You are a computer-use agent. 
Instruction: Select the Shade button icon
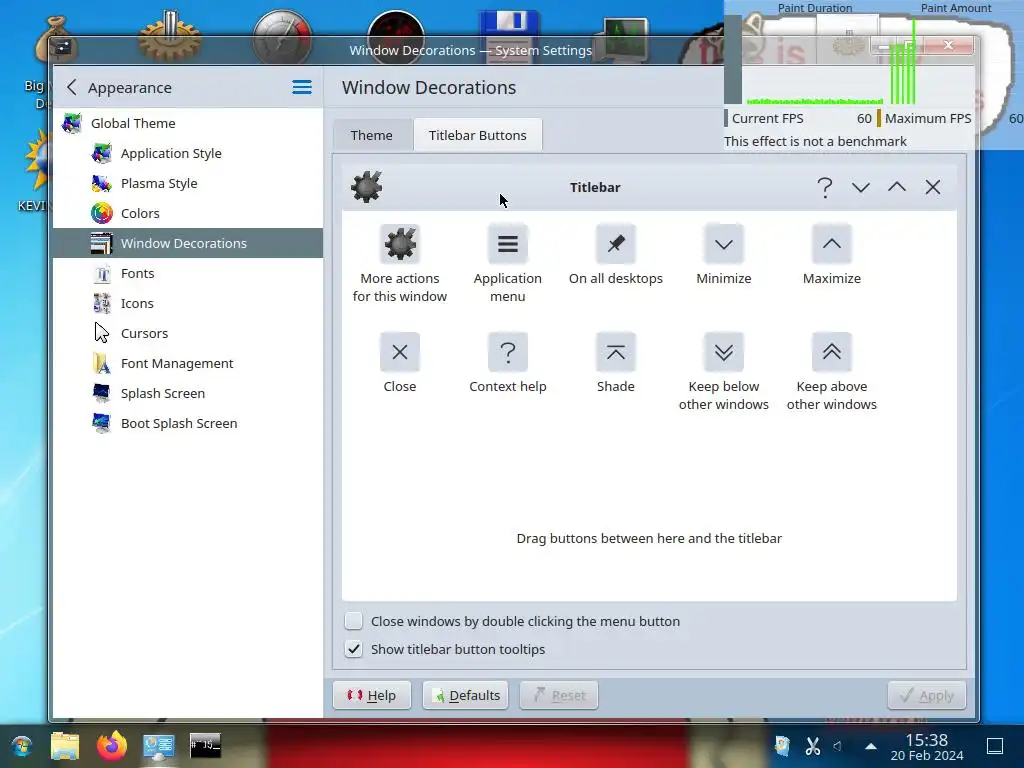tap(615, 352)
